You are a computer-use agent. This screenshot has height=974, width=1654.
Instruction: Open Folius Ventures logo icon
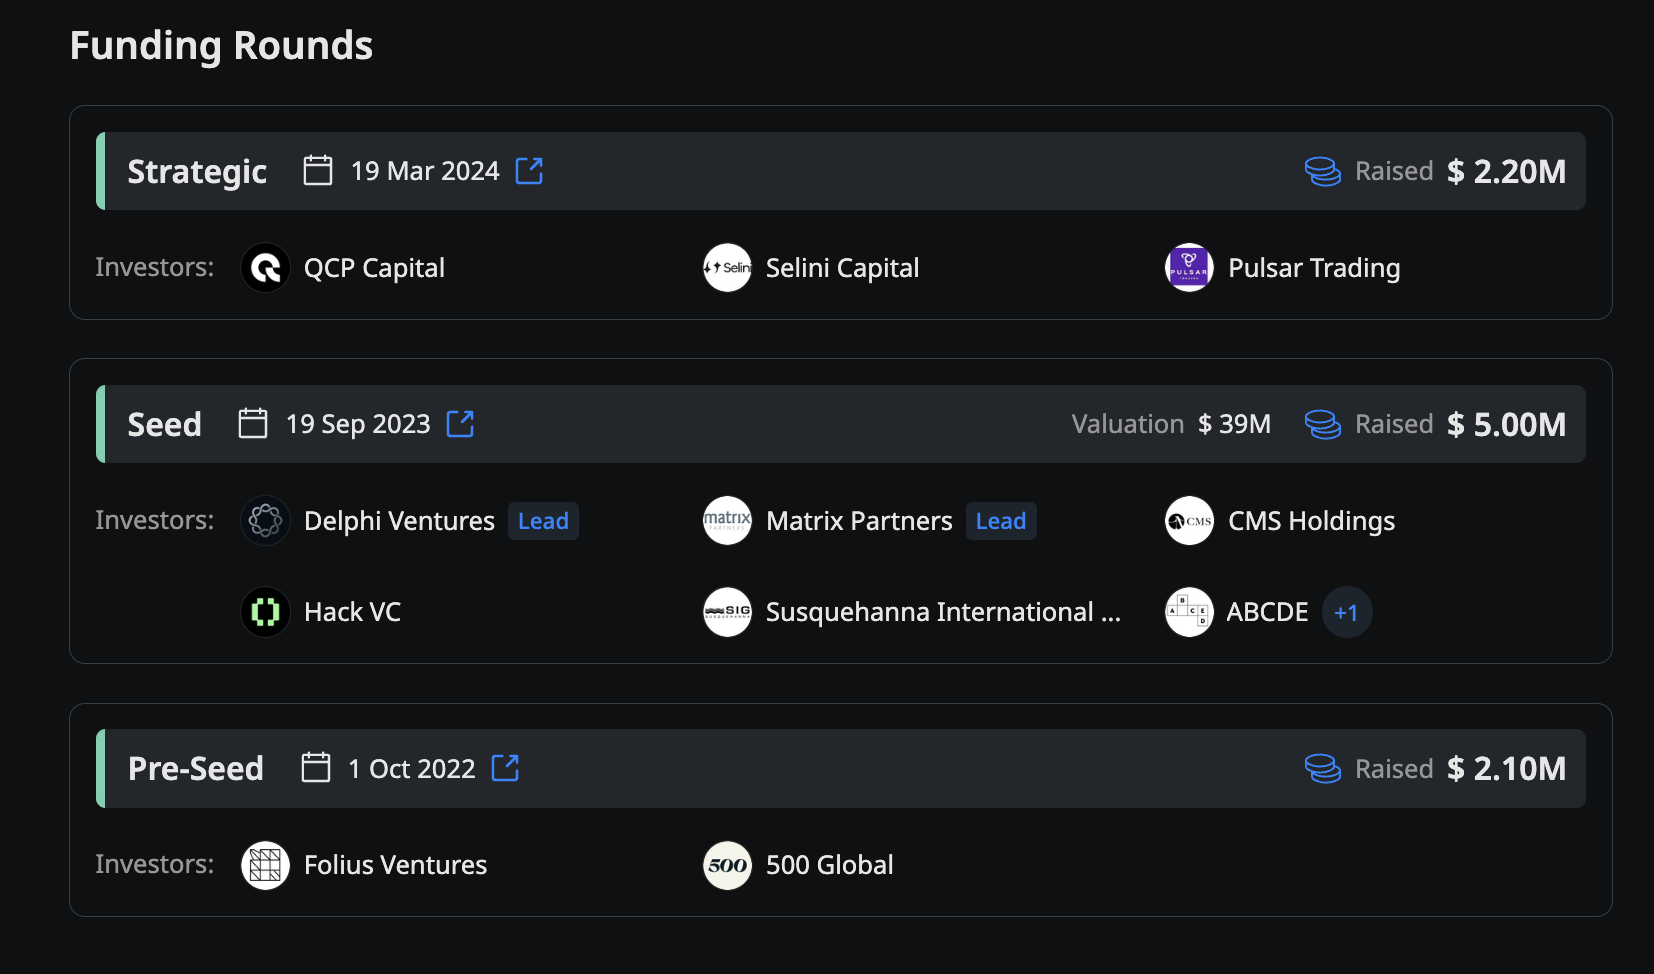coord(266,866)
